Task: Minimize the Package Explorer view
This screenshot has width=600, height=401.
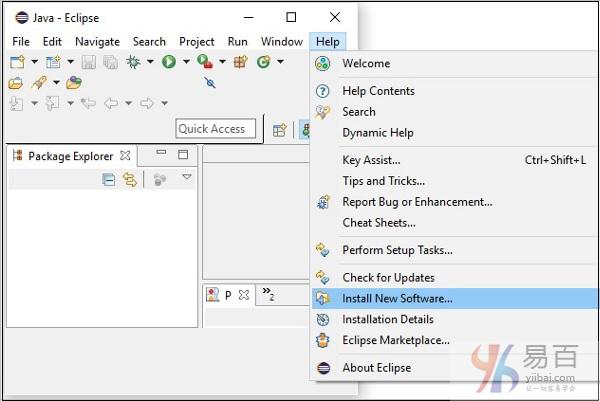Action: click(x=161, y=153)
